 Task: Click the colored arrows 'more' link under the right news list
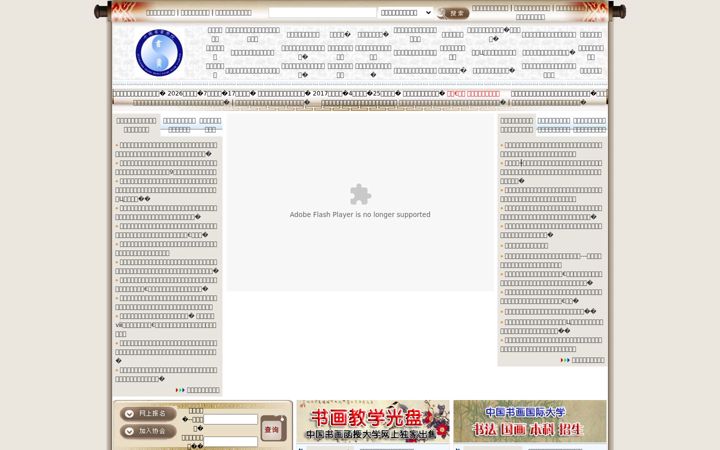click(x=582, y=360)
